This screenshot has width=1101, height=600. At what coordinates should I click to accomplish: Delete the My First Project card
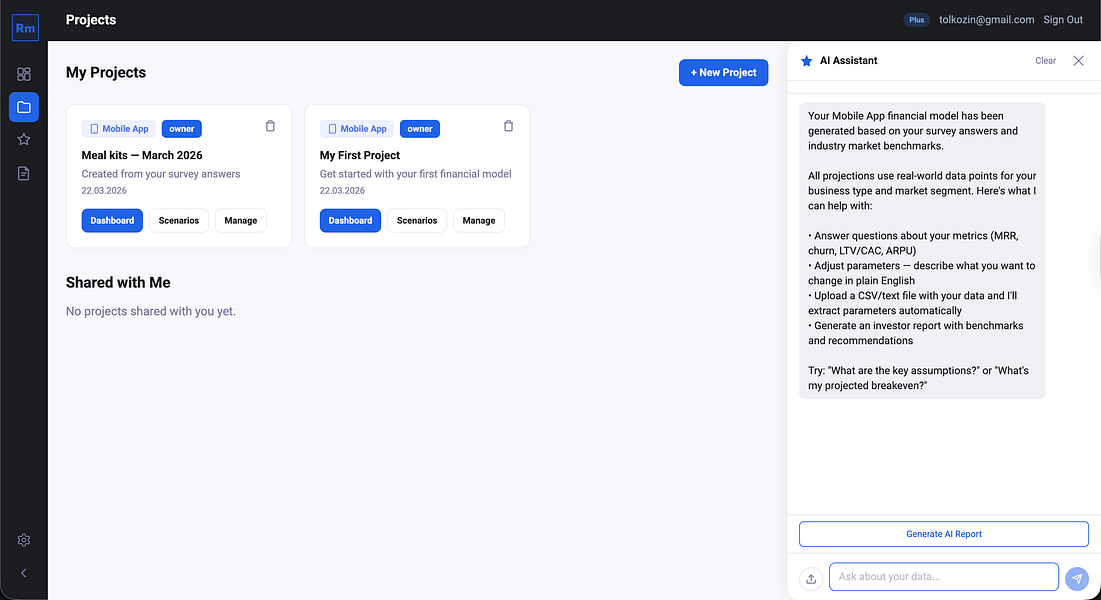coord(508,126)
